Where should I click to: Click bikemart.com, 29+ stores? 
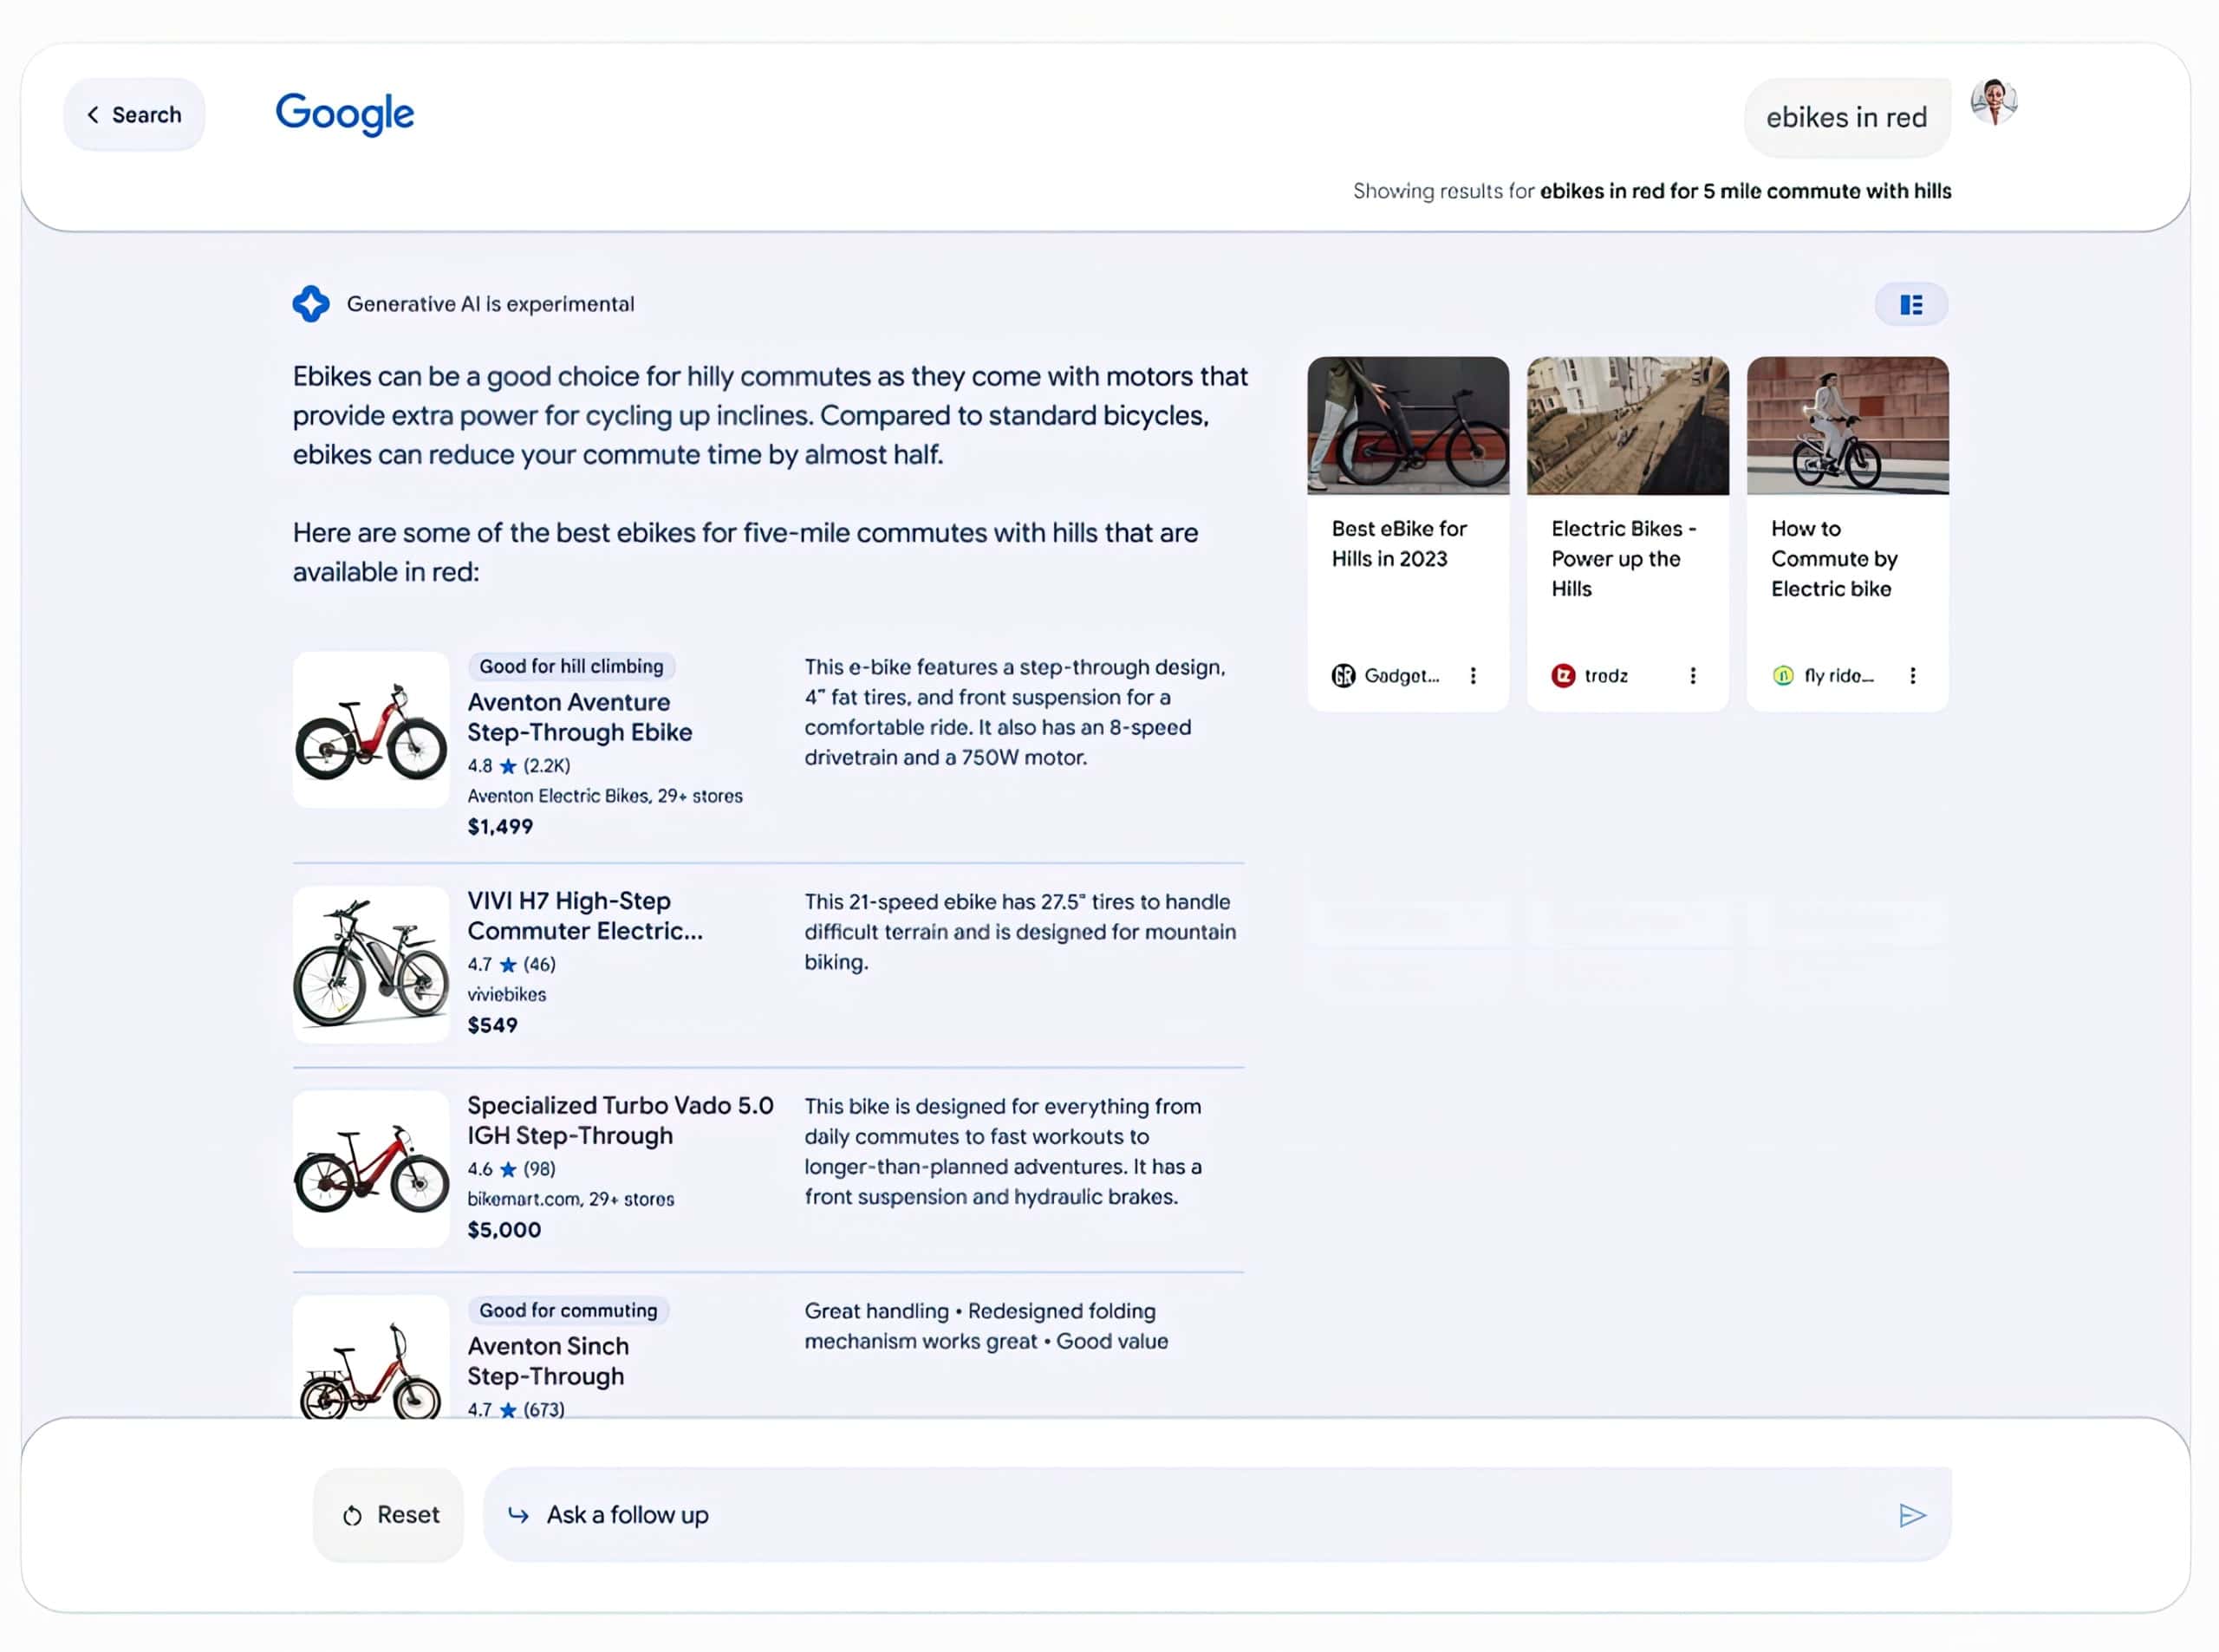[x=571, y=1199]
